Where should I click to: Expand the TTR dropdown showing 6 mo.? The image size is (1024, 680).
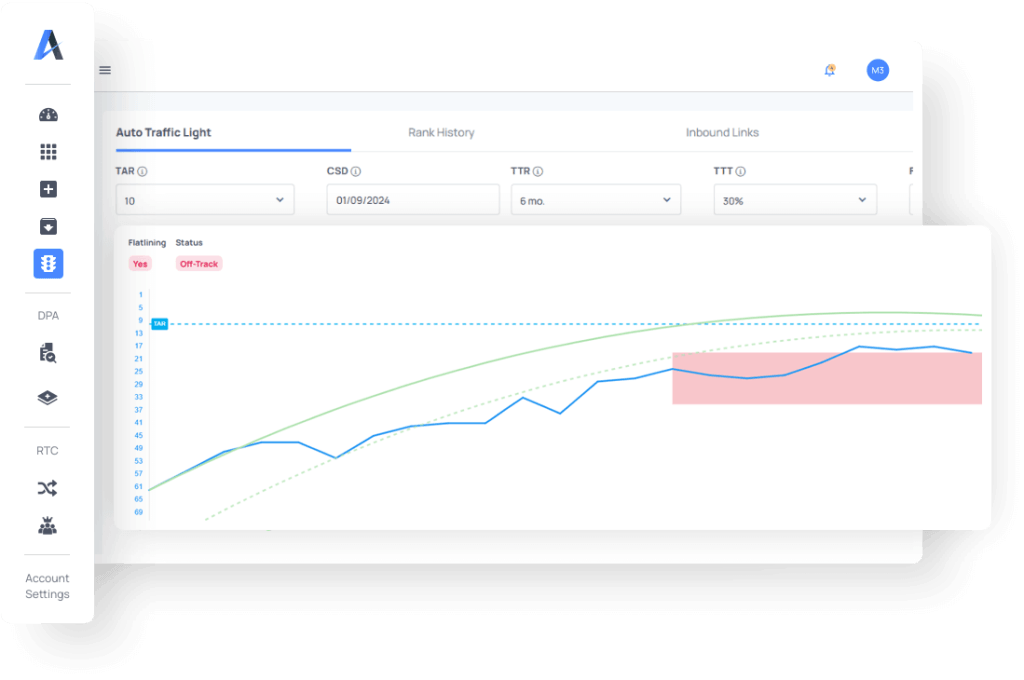(595, 200)
